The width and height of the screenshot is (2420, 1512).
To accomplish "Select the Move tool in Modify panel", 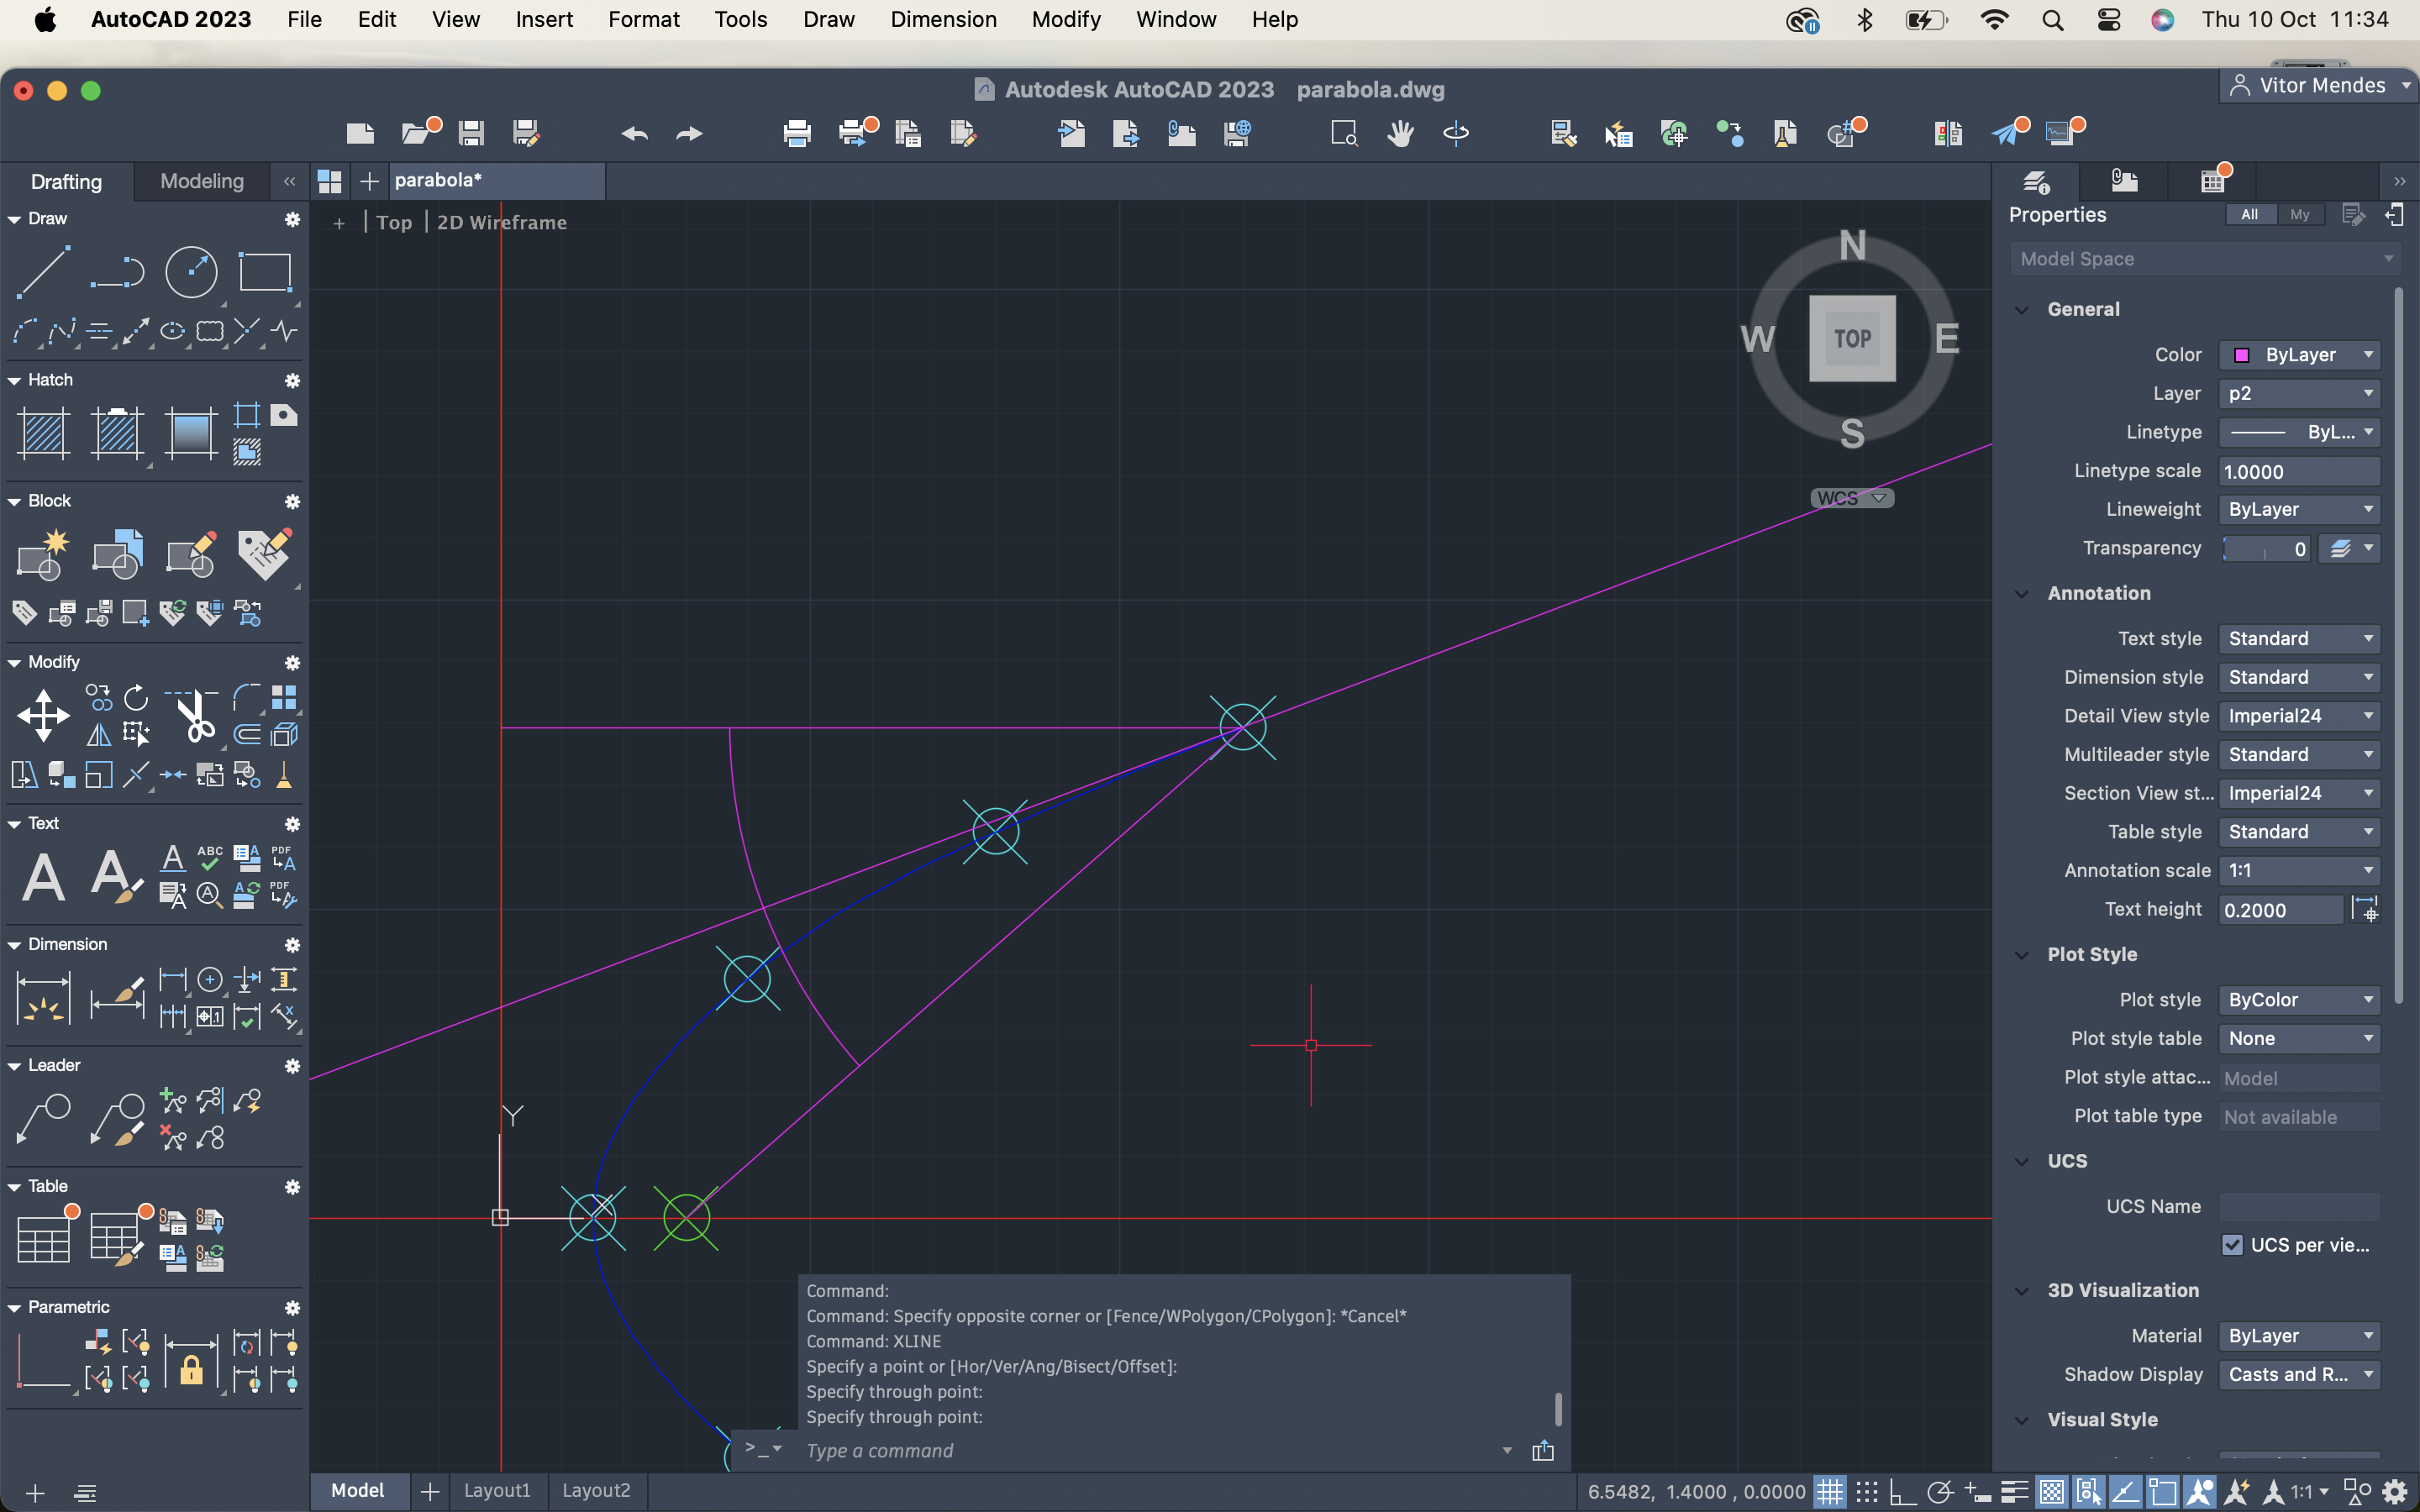I will [x=43, y=715].
